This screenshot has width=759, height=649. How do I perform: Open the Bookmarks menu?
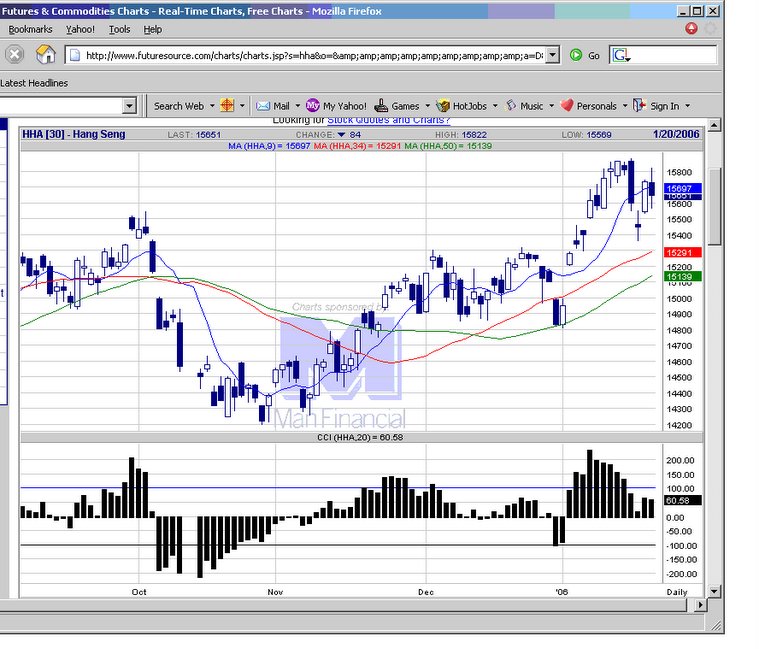pyautogui.click(x=30, y=30)
